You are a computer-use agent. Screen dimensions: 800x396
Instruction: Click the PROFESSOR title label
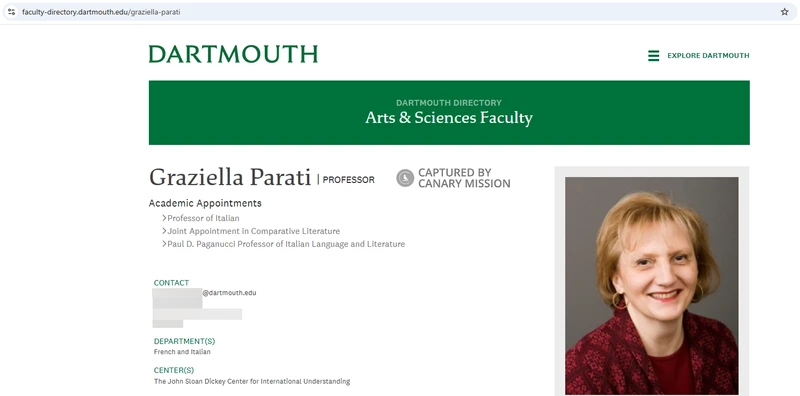pyautogui.click(x=348, y=180)
